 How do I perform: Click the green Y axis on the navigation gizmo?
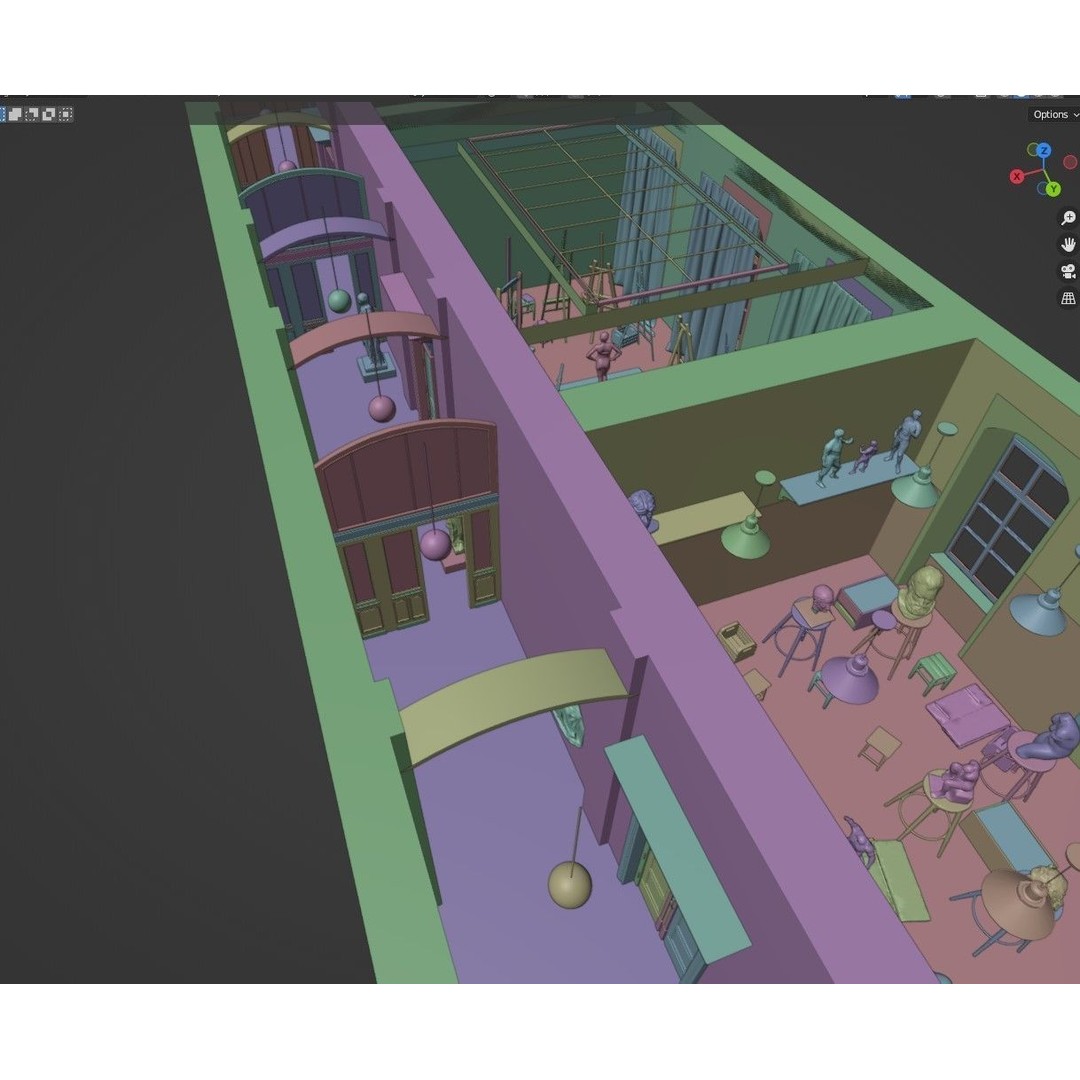tap(1053, 188)
